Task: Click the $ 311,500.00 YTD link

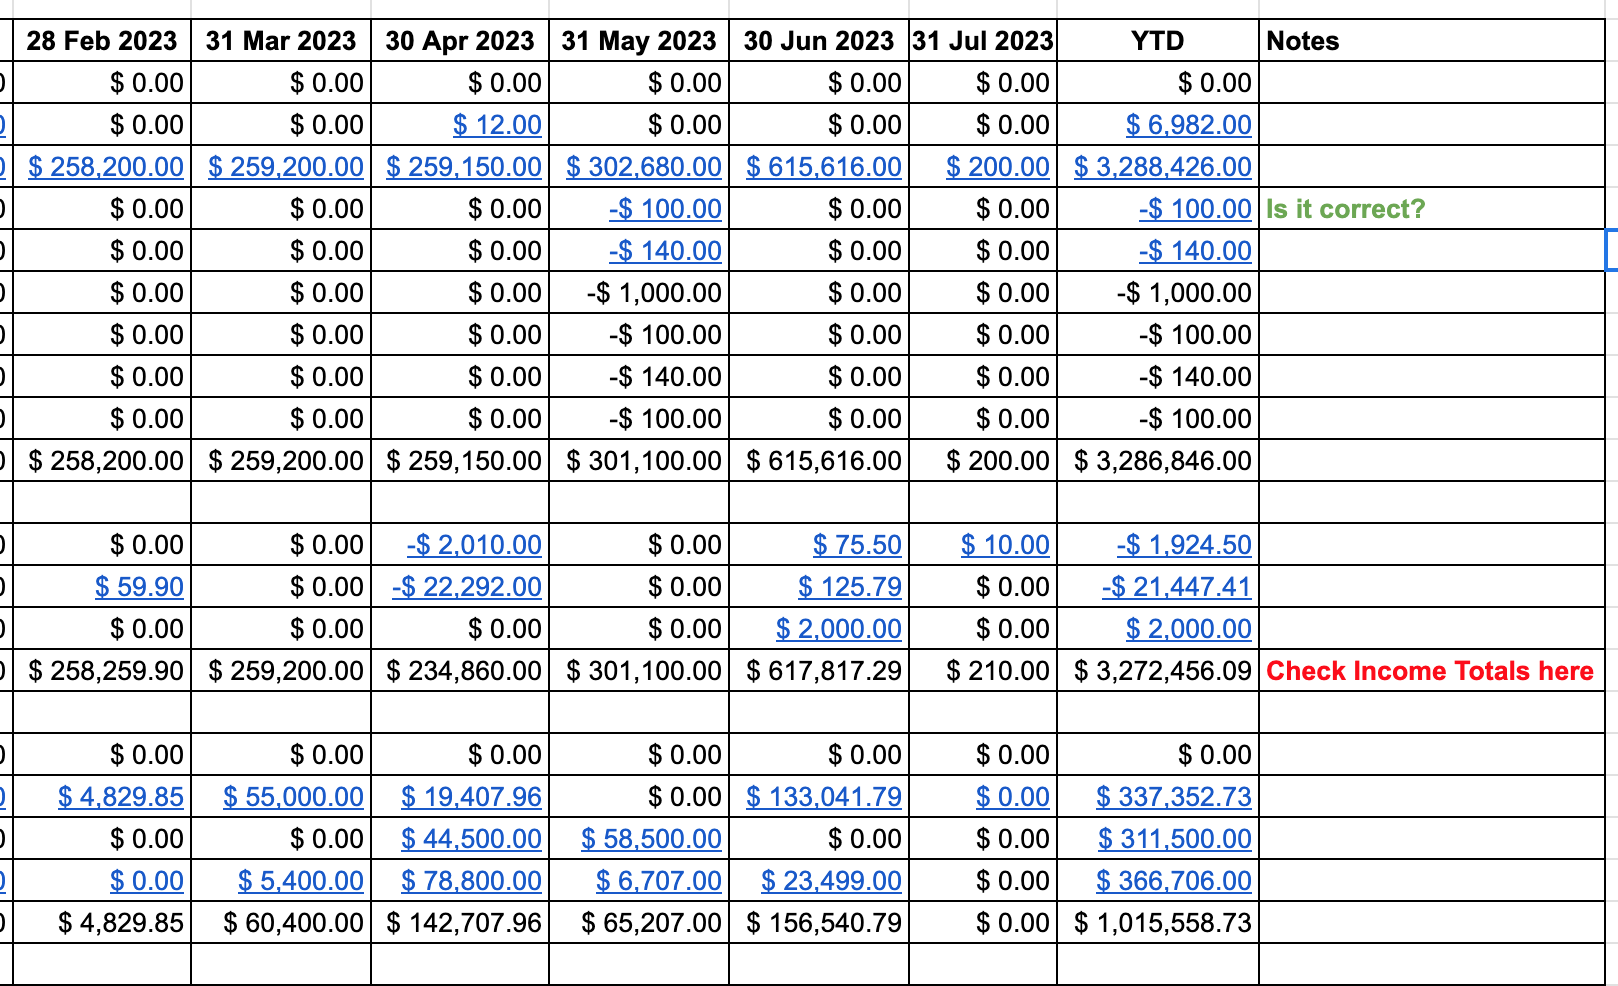Action: [x=1174, y=839]
